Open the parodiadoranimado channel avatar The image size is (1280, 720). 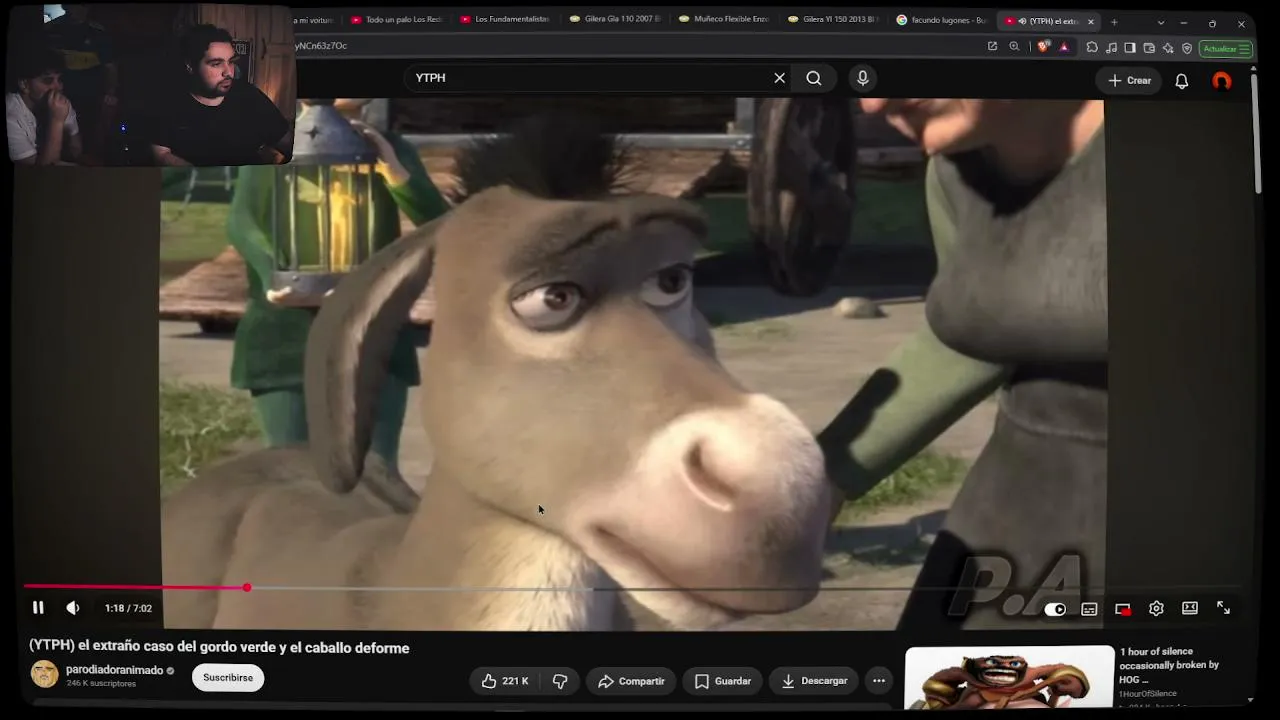point(44,674)
